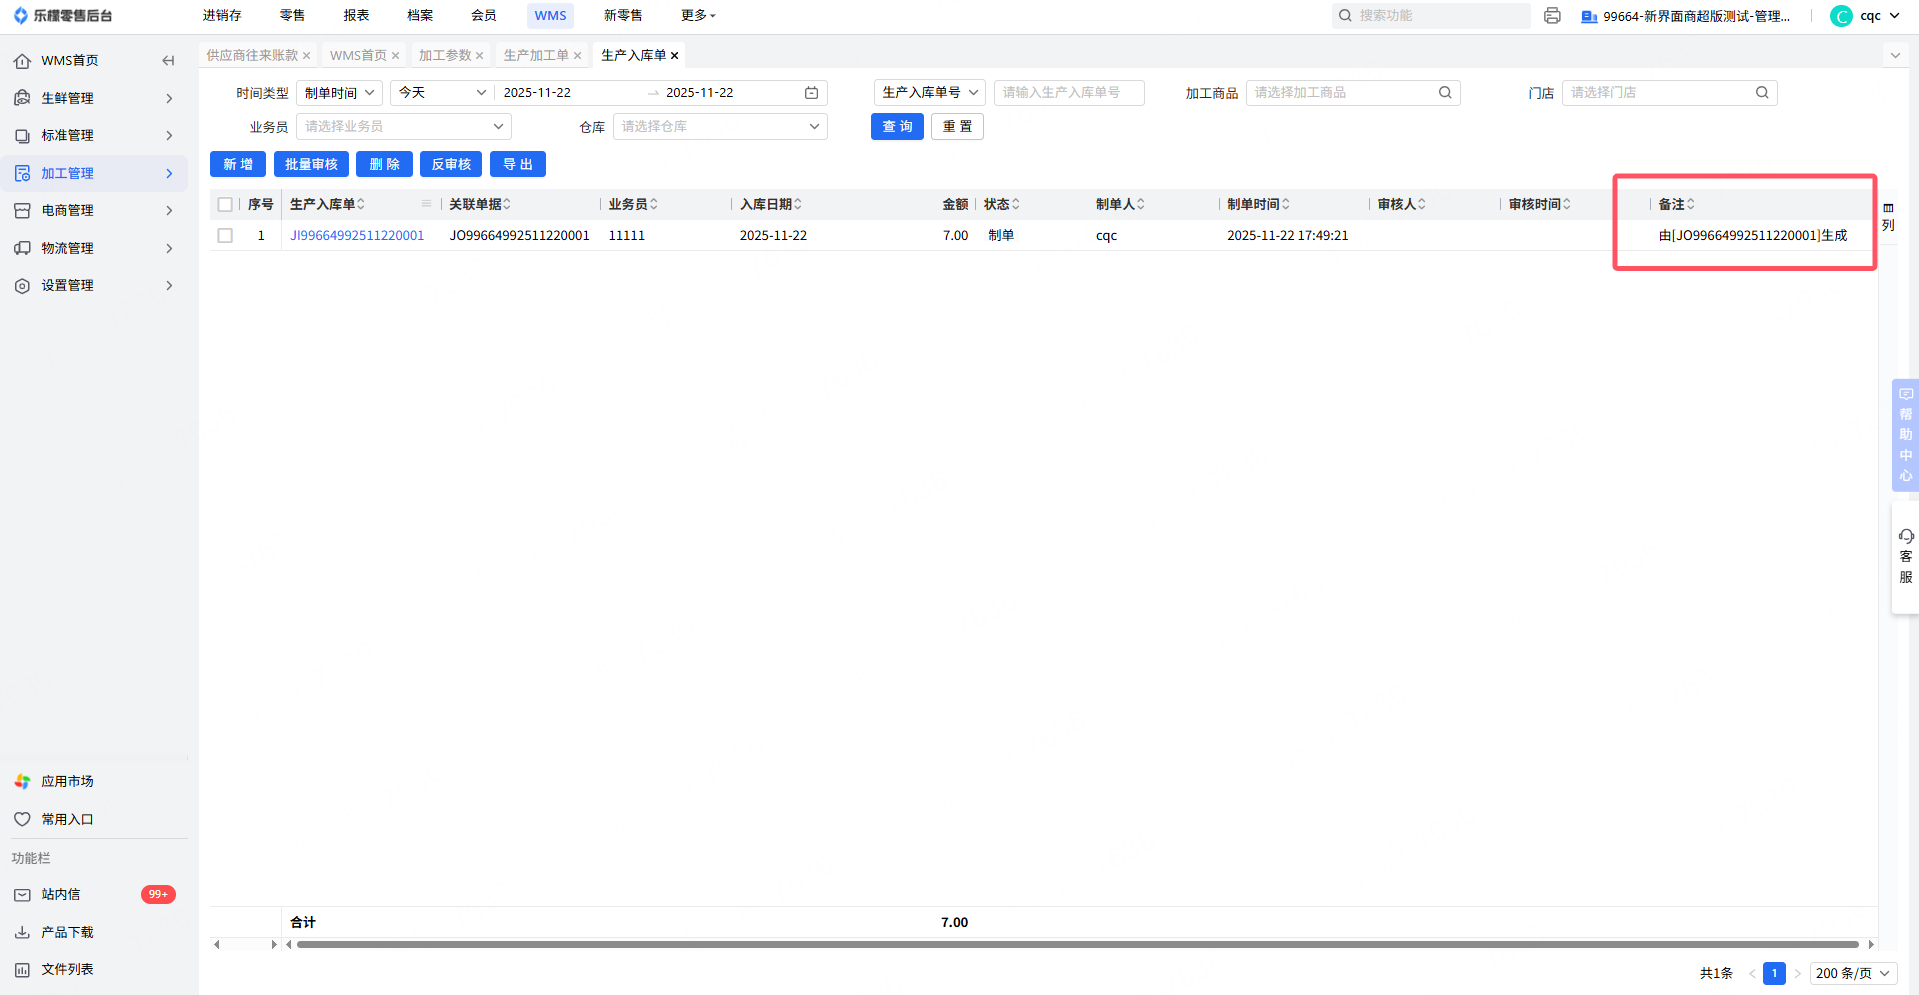
Task: Sort by 关联单据 column
Action: click(x=507, y=205)
